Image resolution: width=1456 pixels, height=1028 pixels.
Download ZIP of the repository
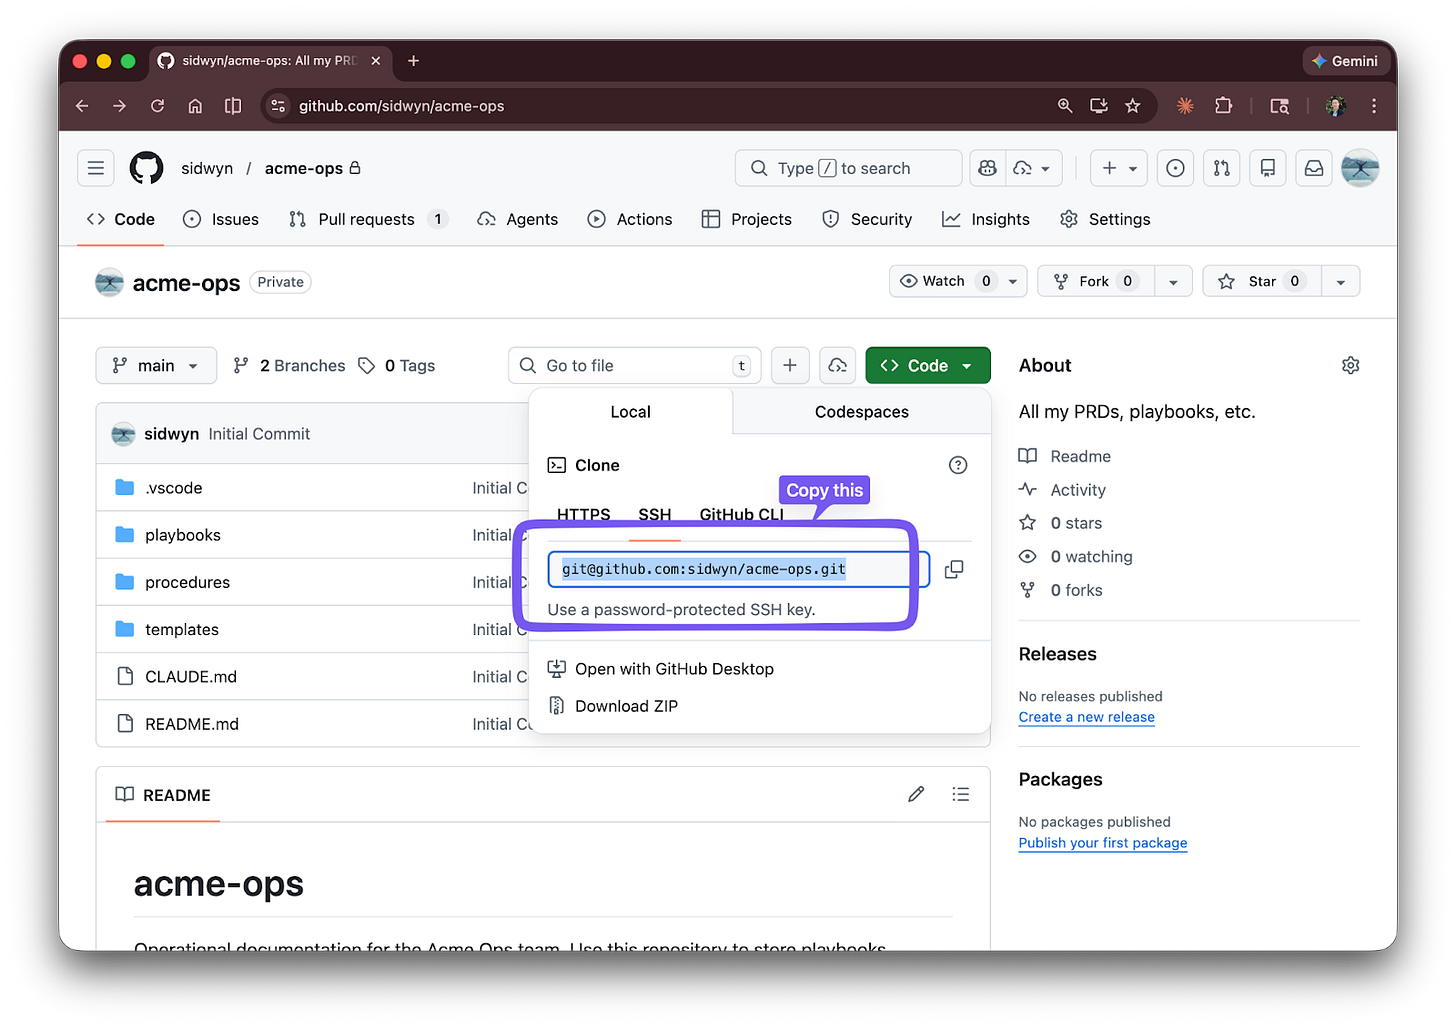tap(613, 706)
